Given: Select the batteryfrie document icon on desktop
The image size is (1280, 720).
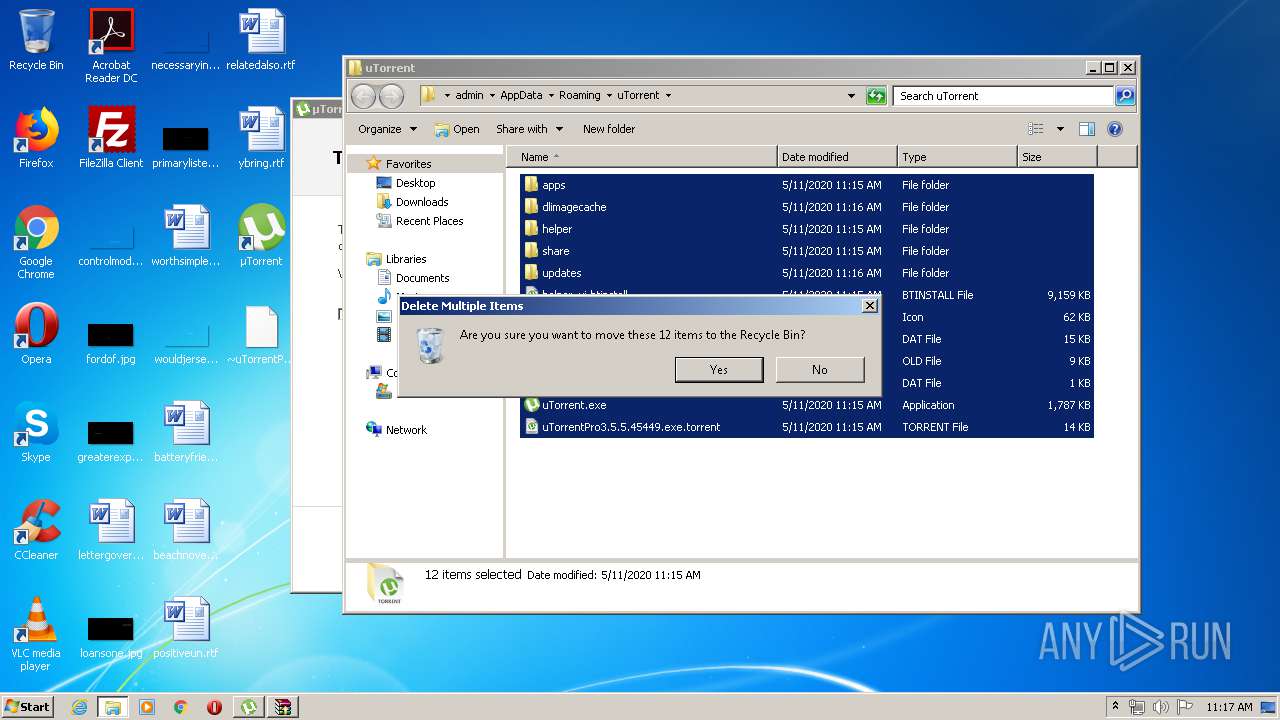Looking at the screenshot, I should pos(186,432).
